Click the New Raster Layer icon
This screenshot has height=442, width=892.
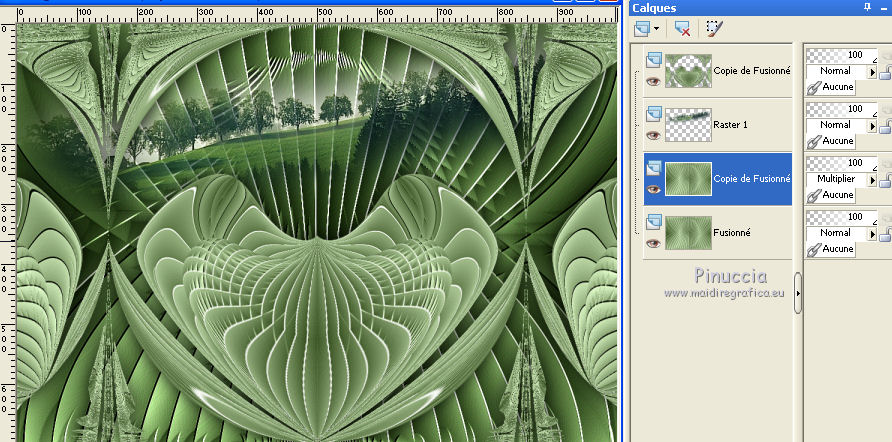pos(641,28)
